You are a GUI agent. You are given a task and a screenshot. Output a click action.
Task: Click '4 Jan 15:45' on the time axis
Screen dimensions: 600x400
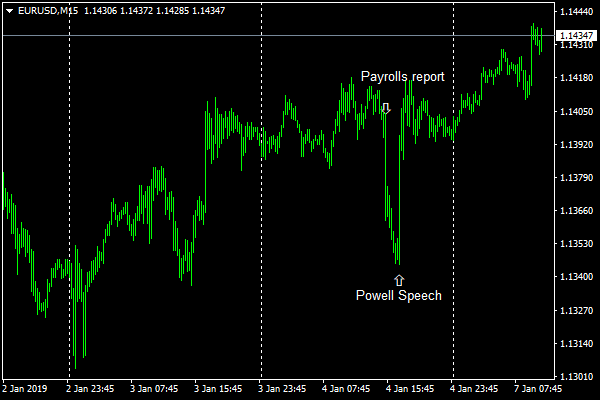click(x=411, y=388)
